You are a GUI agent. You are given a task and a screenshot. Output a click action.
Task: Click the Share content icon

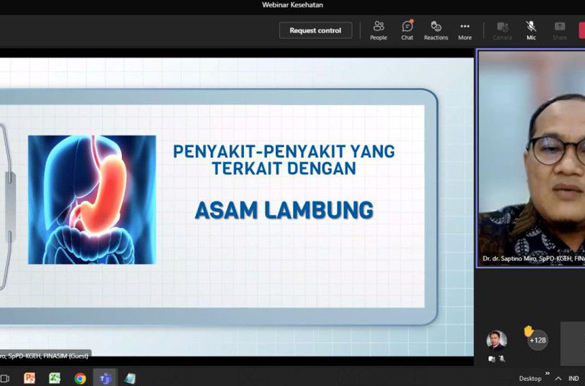click(x=560, y=31)
